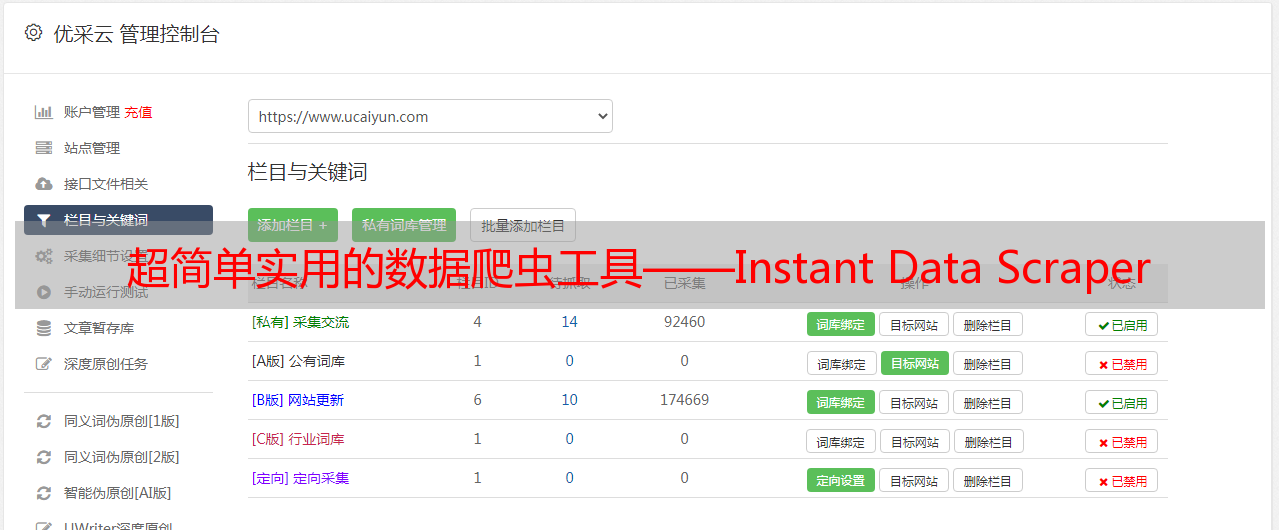Screen dimensions: 1279x530
Task: Click the 92460 collected count cell
Action: (x=684, y=322)
